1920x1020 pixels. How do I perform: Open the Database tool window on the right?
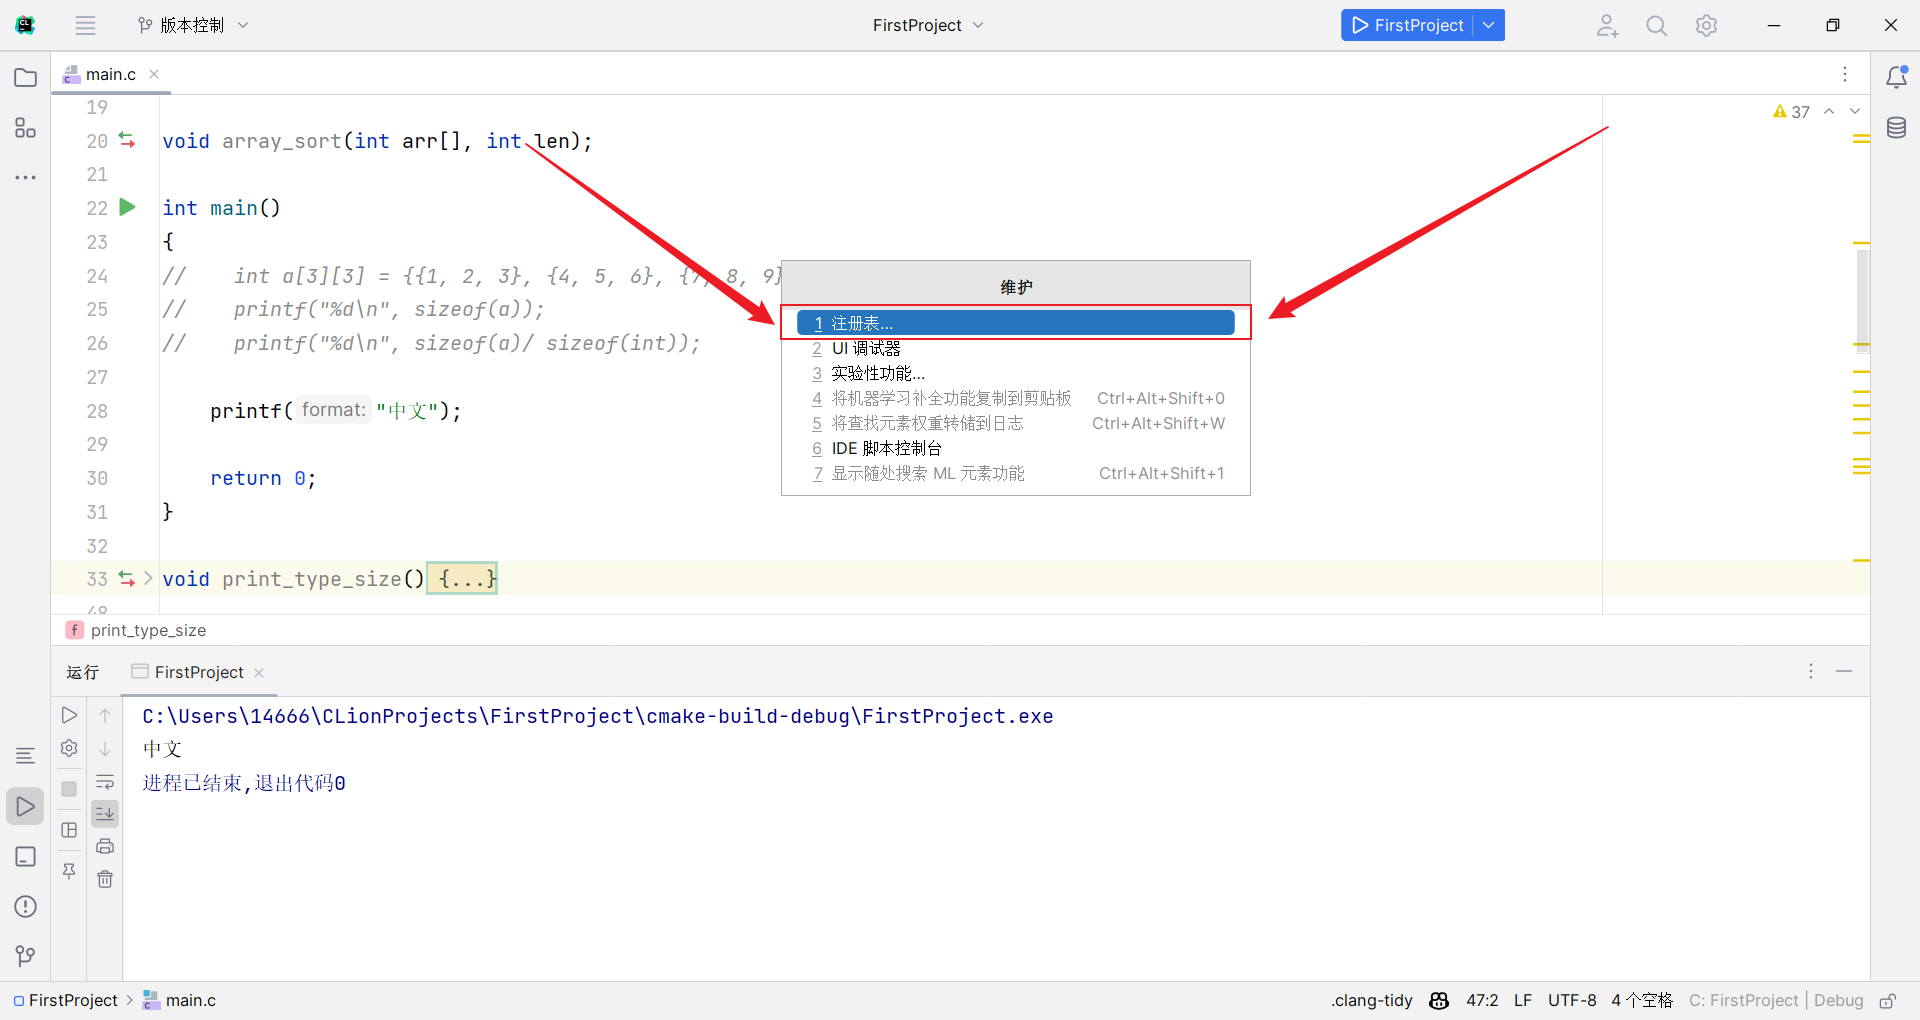pos(1897,127)
